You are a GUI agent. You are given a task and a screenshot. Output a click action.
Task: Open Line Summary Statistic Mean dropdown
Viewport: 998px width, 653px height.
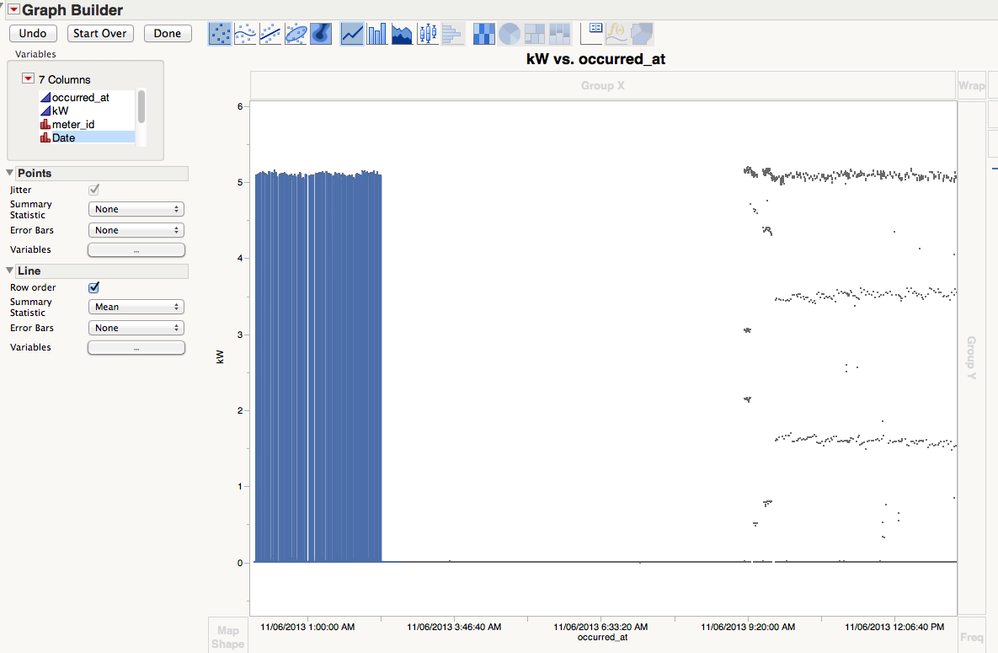point(136,307)
